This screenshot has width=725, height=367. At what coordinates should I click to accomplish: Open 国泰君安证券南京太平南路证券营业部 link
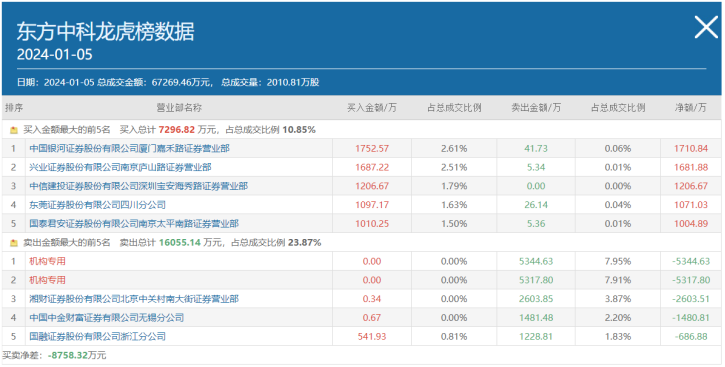coord(134,224)
